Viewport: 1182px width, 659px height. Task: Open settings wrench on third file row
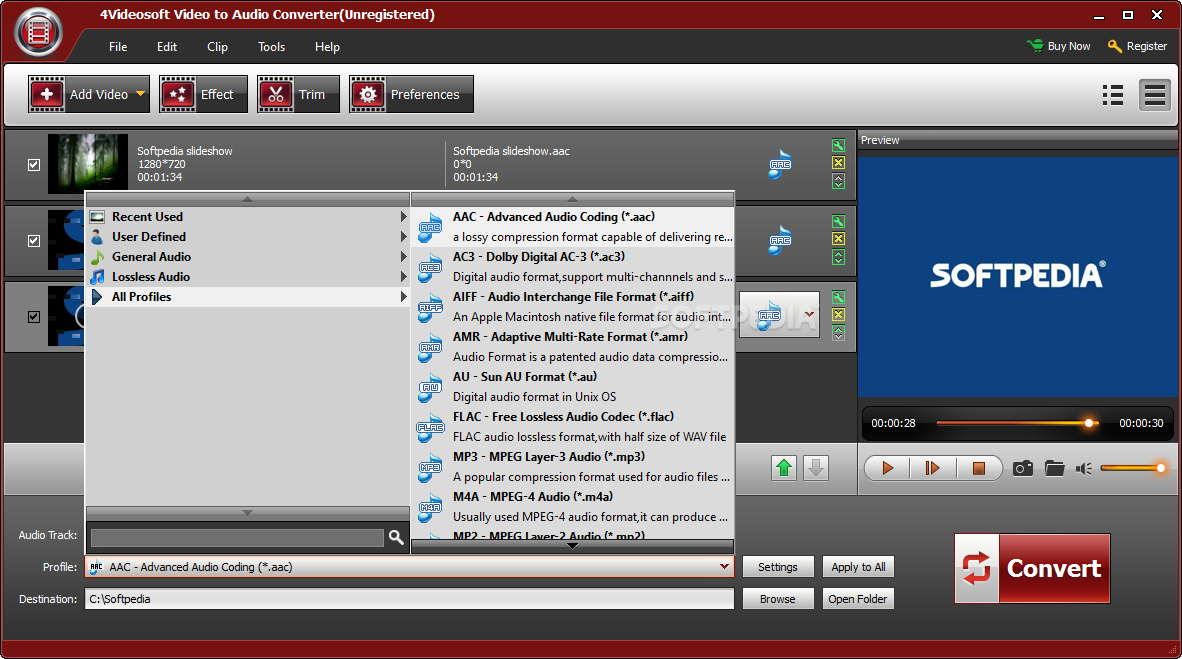[838, 297]
